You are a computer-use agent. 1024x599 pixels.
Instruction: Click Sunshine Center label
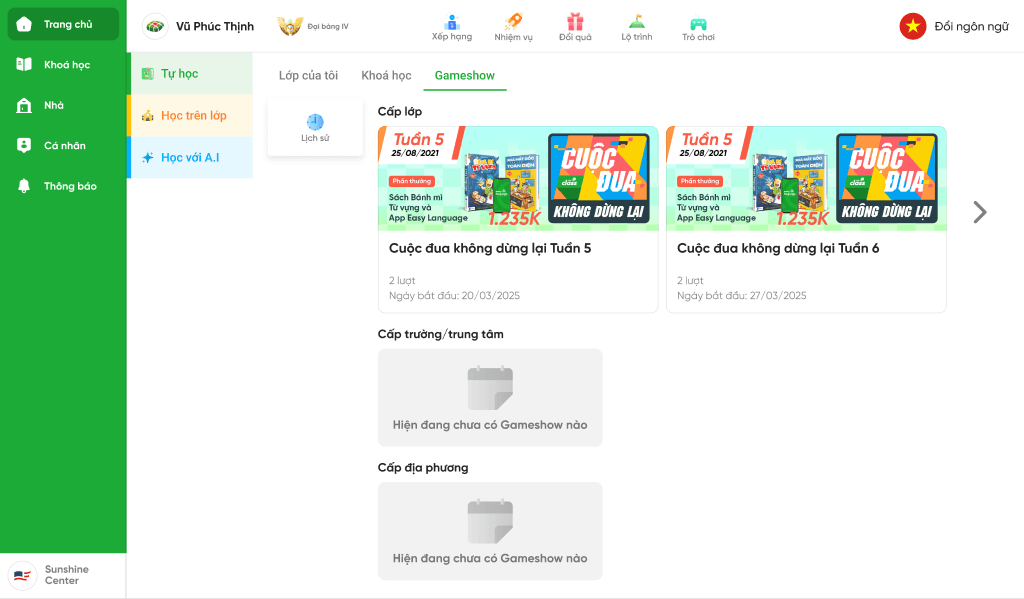(67, 575)
